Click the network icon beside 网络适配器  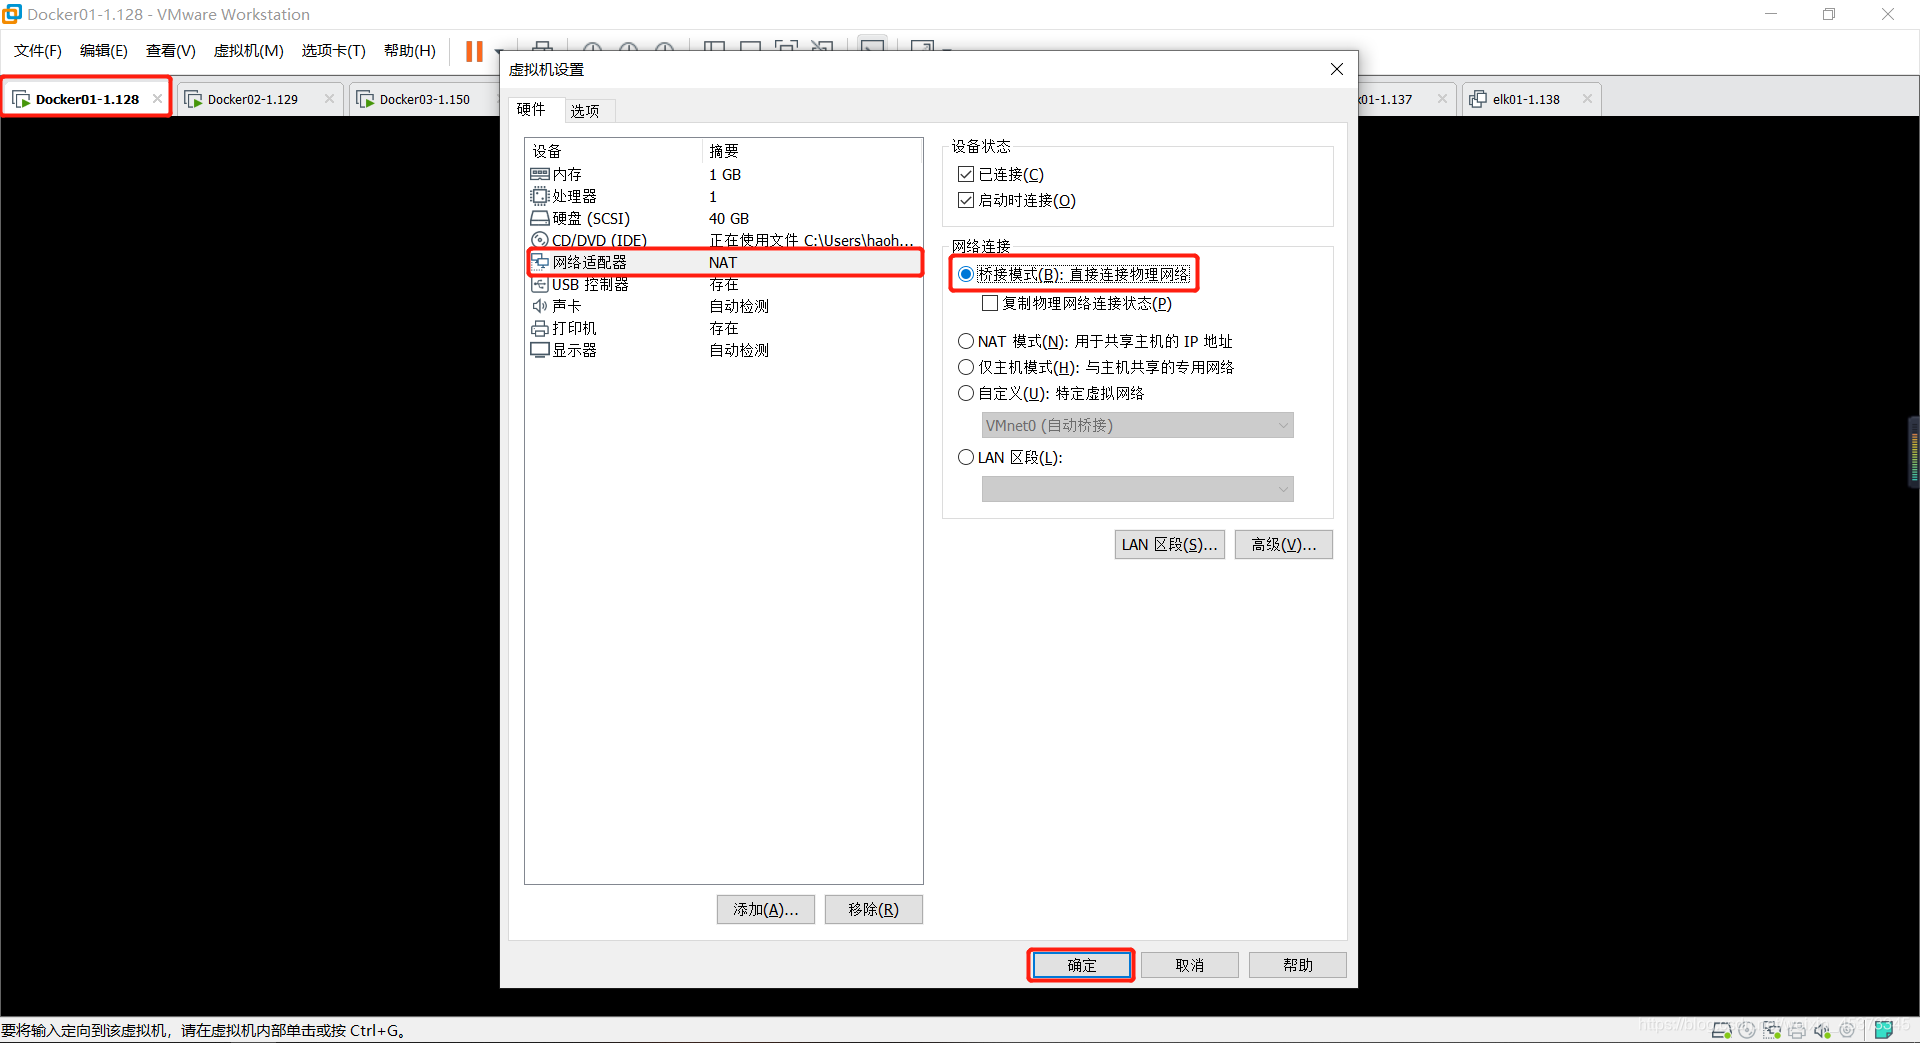(x=540, y=262)
